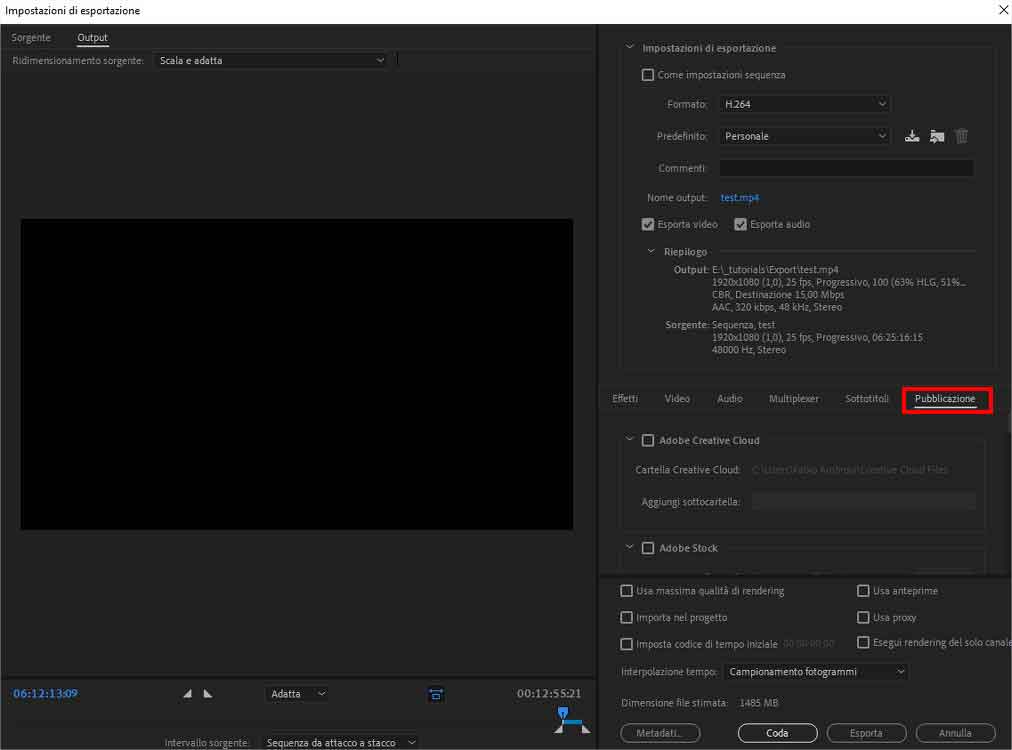Click the test.mp4 output name link
1012x750 pixels.
pyautogui.click(x=739, y=197)
